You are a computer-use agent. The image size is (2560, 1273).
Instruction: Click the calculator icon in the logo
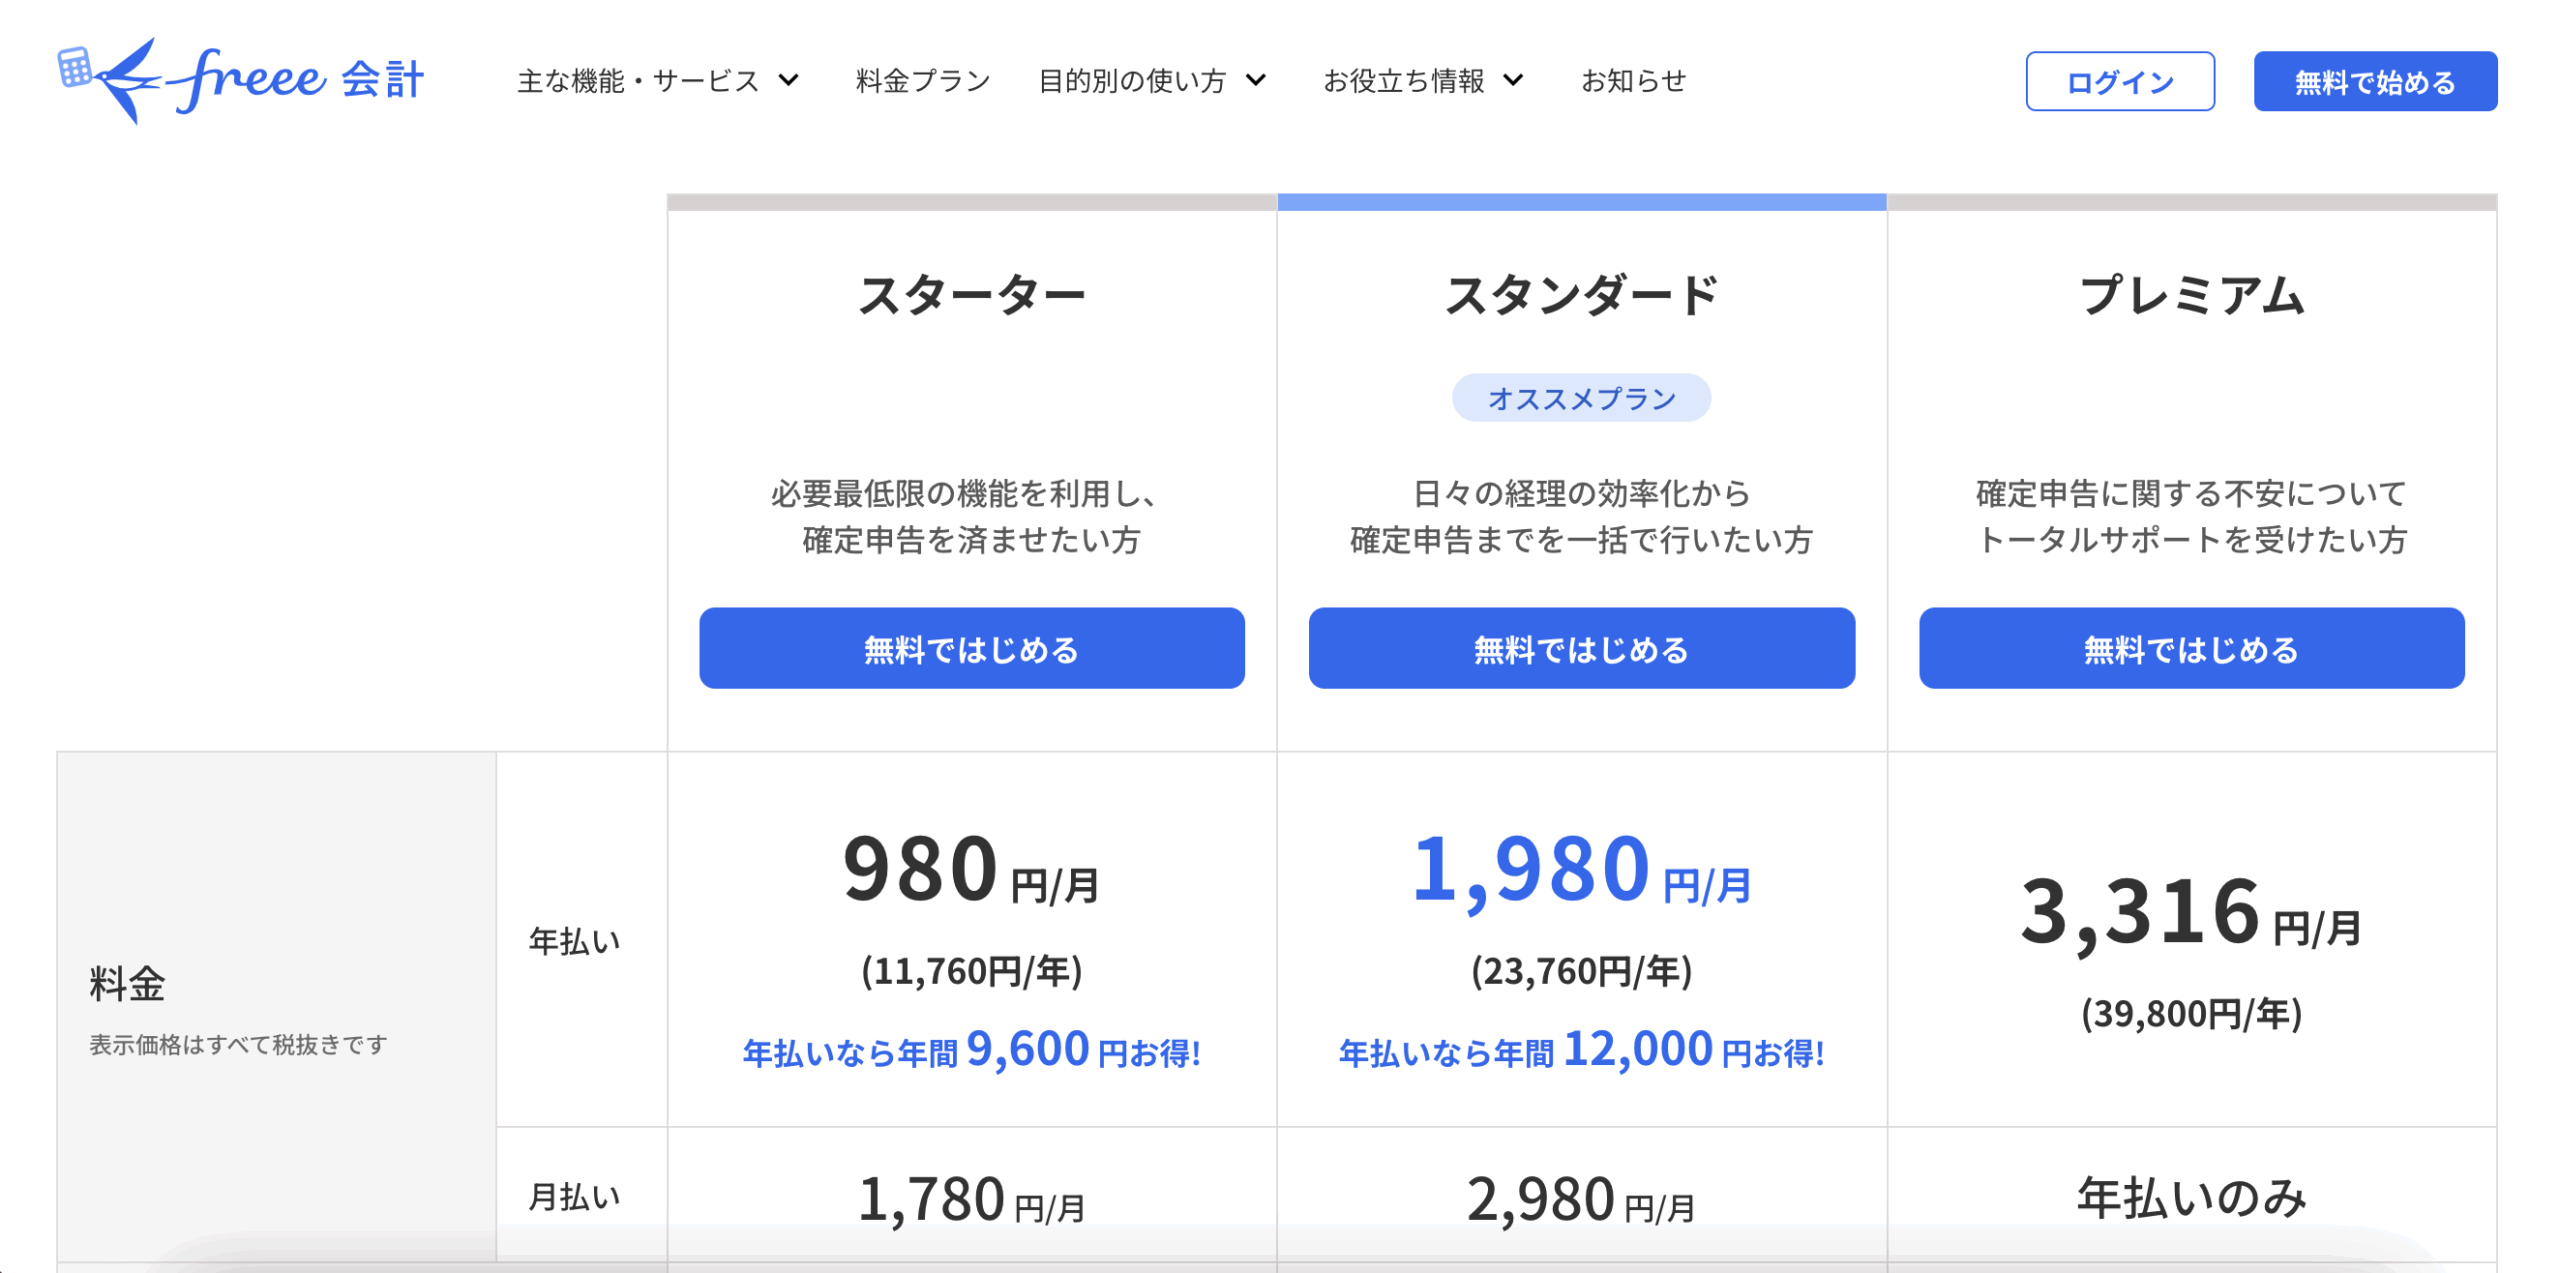(x=74, y=67)
